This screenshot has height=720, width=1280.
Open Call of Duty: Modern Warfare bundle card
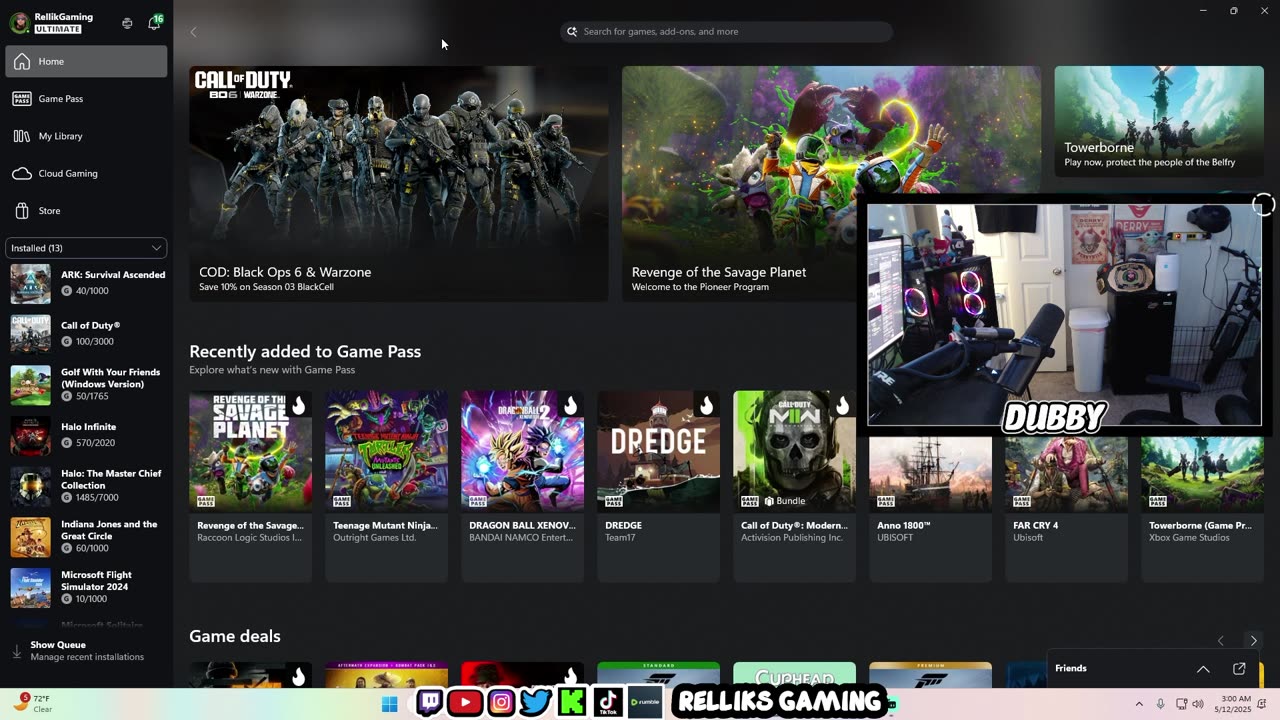coord(794,486)
